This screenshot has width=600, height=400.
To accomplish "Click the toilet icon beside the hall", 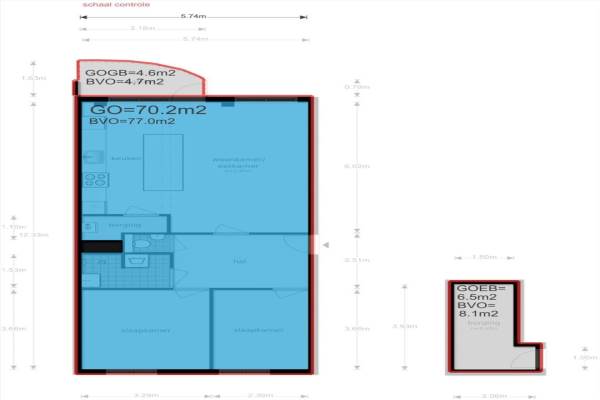I will tap(142, 243).
